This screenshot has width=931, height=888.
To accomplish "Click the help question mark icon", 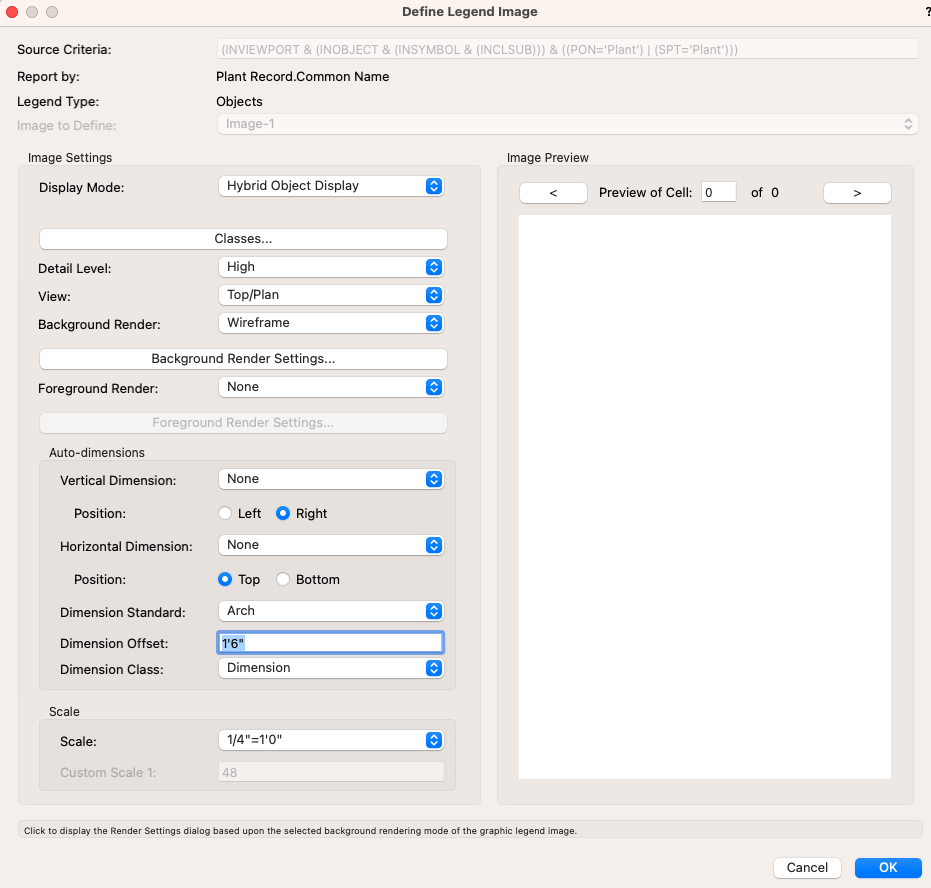I will click(926, 11).
